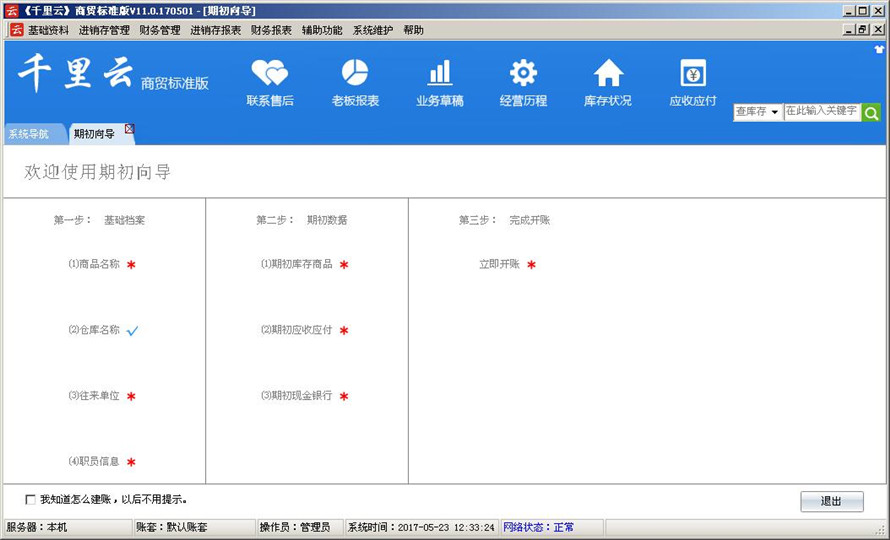
Task: Open the 财务管理 menu
Action: pos(160,30)
